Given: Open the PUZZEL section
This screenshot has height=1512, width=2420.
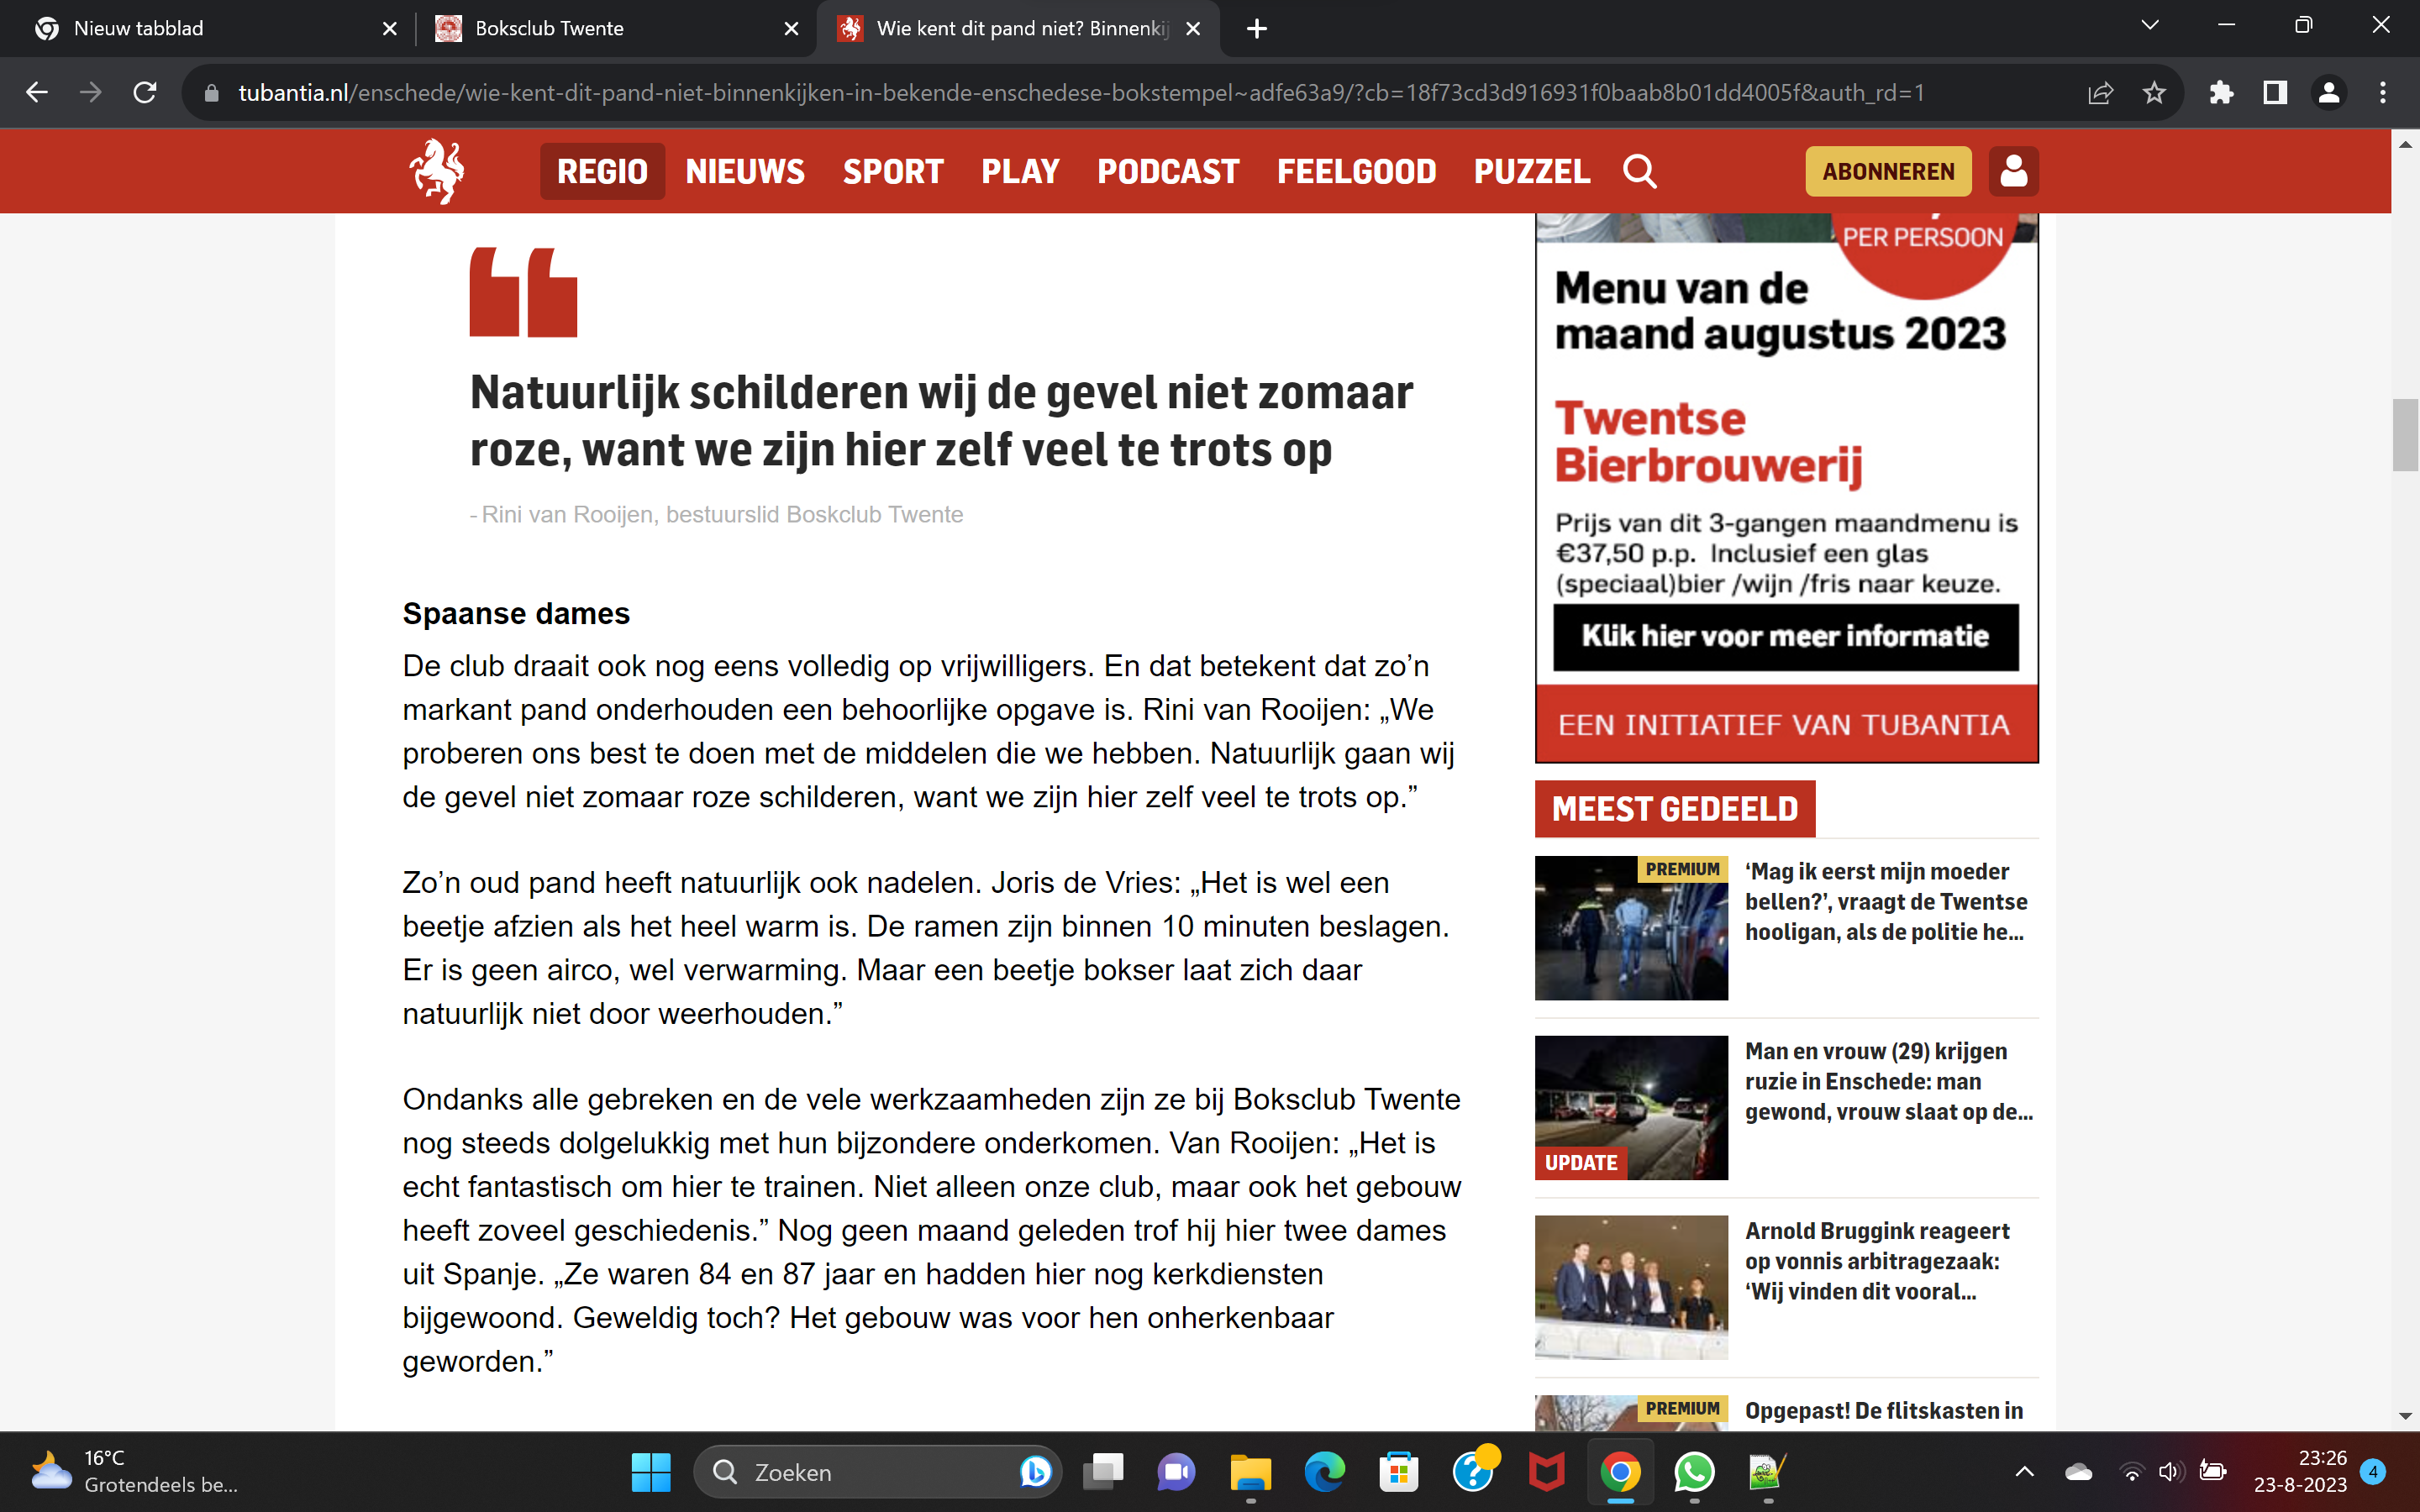Looking at the screenshot, I should coord(1531,171).
